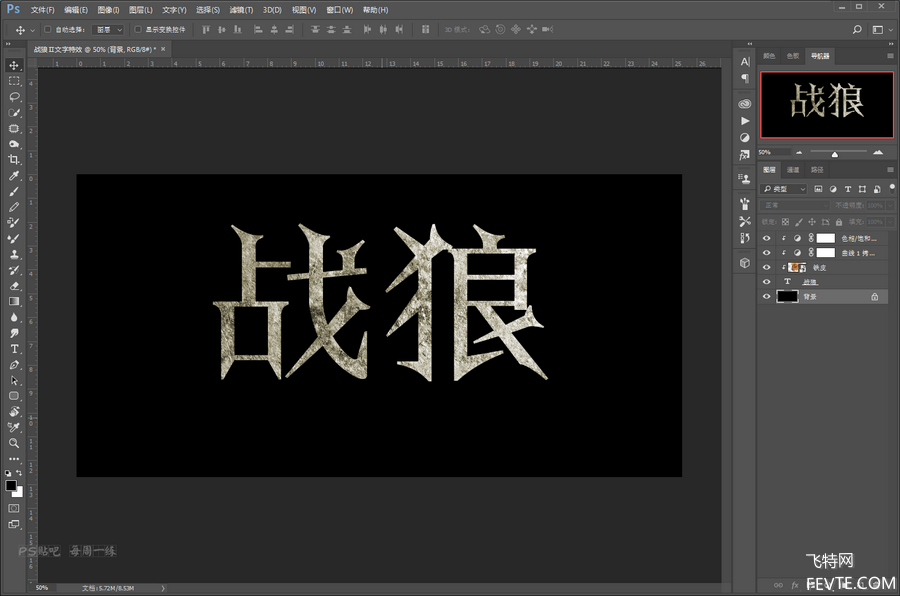Select the Gradient tool
The width and height of the screenshot is (900, 596).
click(14, 301)
